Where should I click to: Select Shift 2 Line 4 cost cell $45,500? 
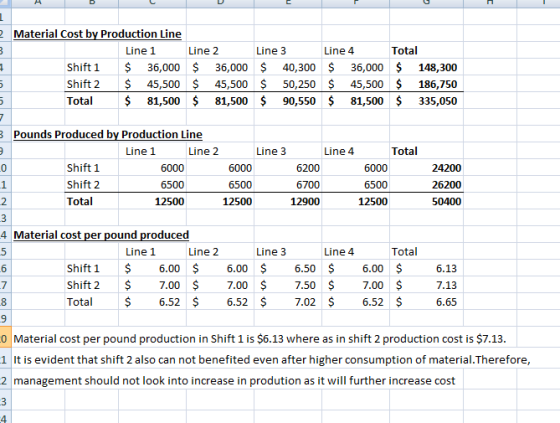355,84
